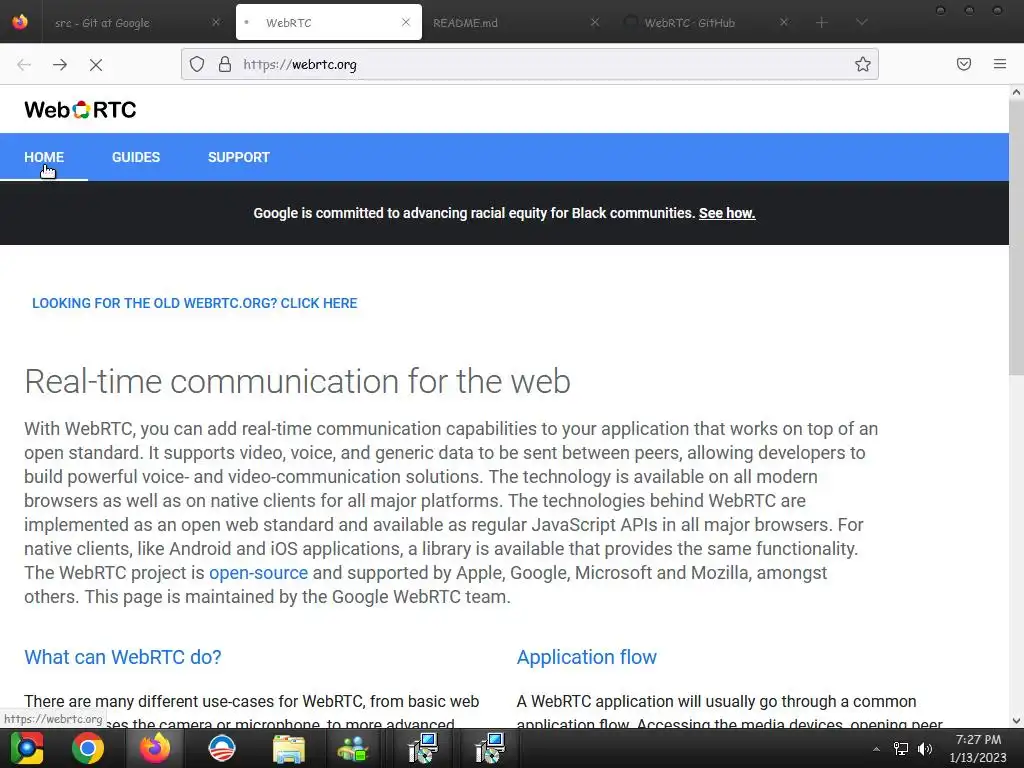Open the SUPPORT navigation item
Image resolution: width=1024 pixels, height=768 pixels.
[238, 157]
